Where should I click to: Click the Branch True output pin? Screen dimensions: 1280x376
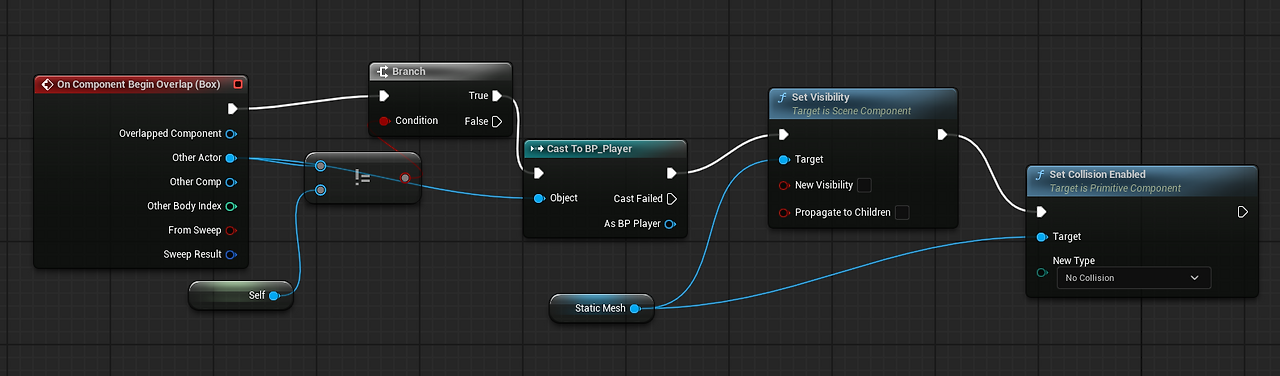coord(497,96)
